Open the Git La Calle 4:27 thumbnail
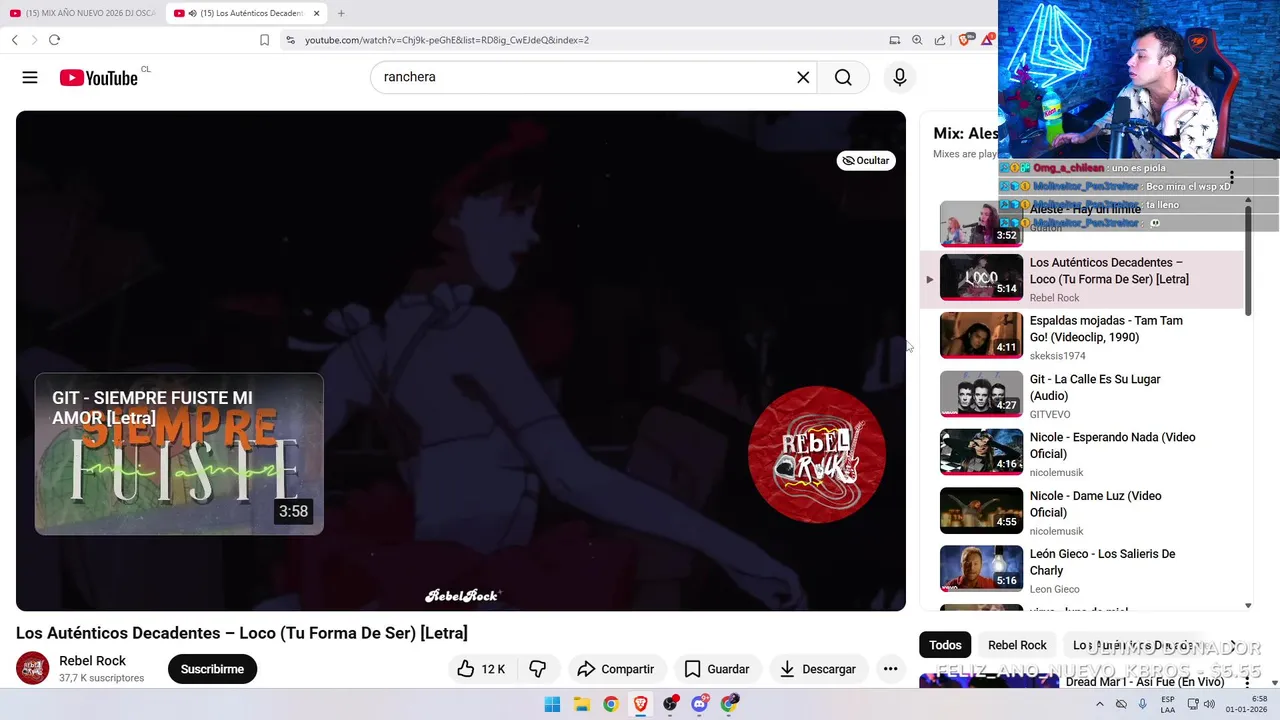The width and height of the screenshot is (1280, 720). coord(981,394)
